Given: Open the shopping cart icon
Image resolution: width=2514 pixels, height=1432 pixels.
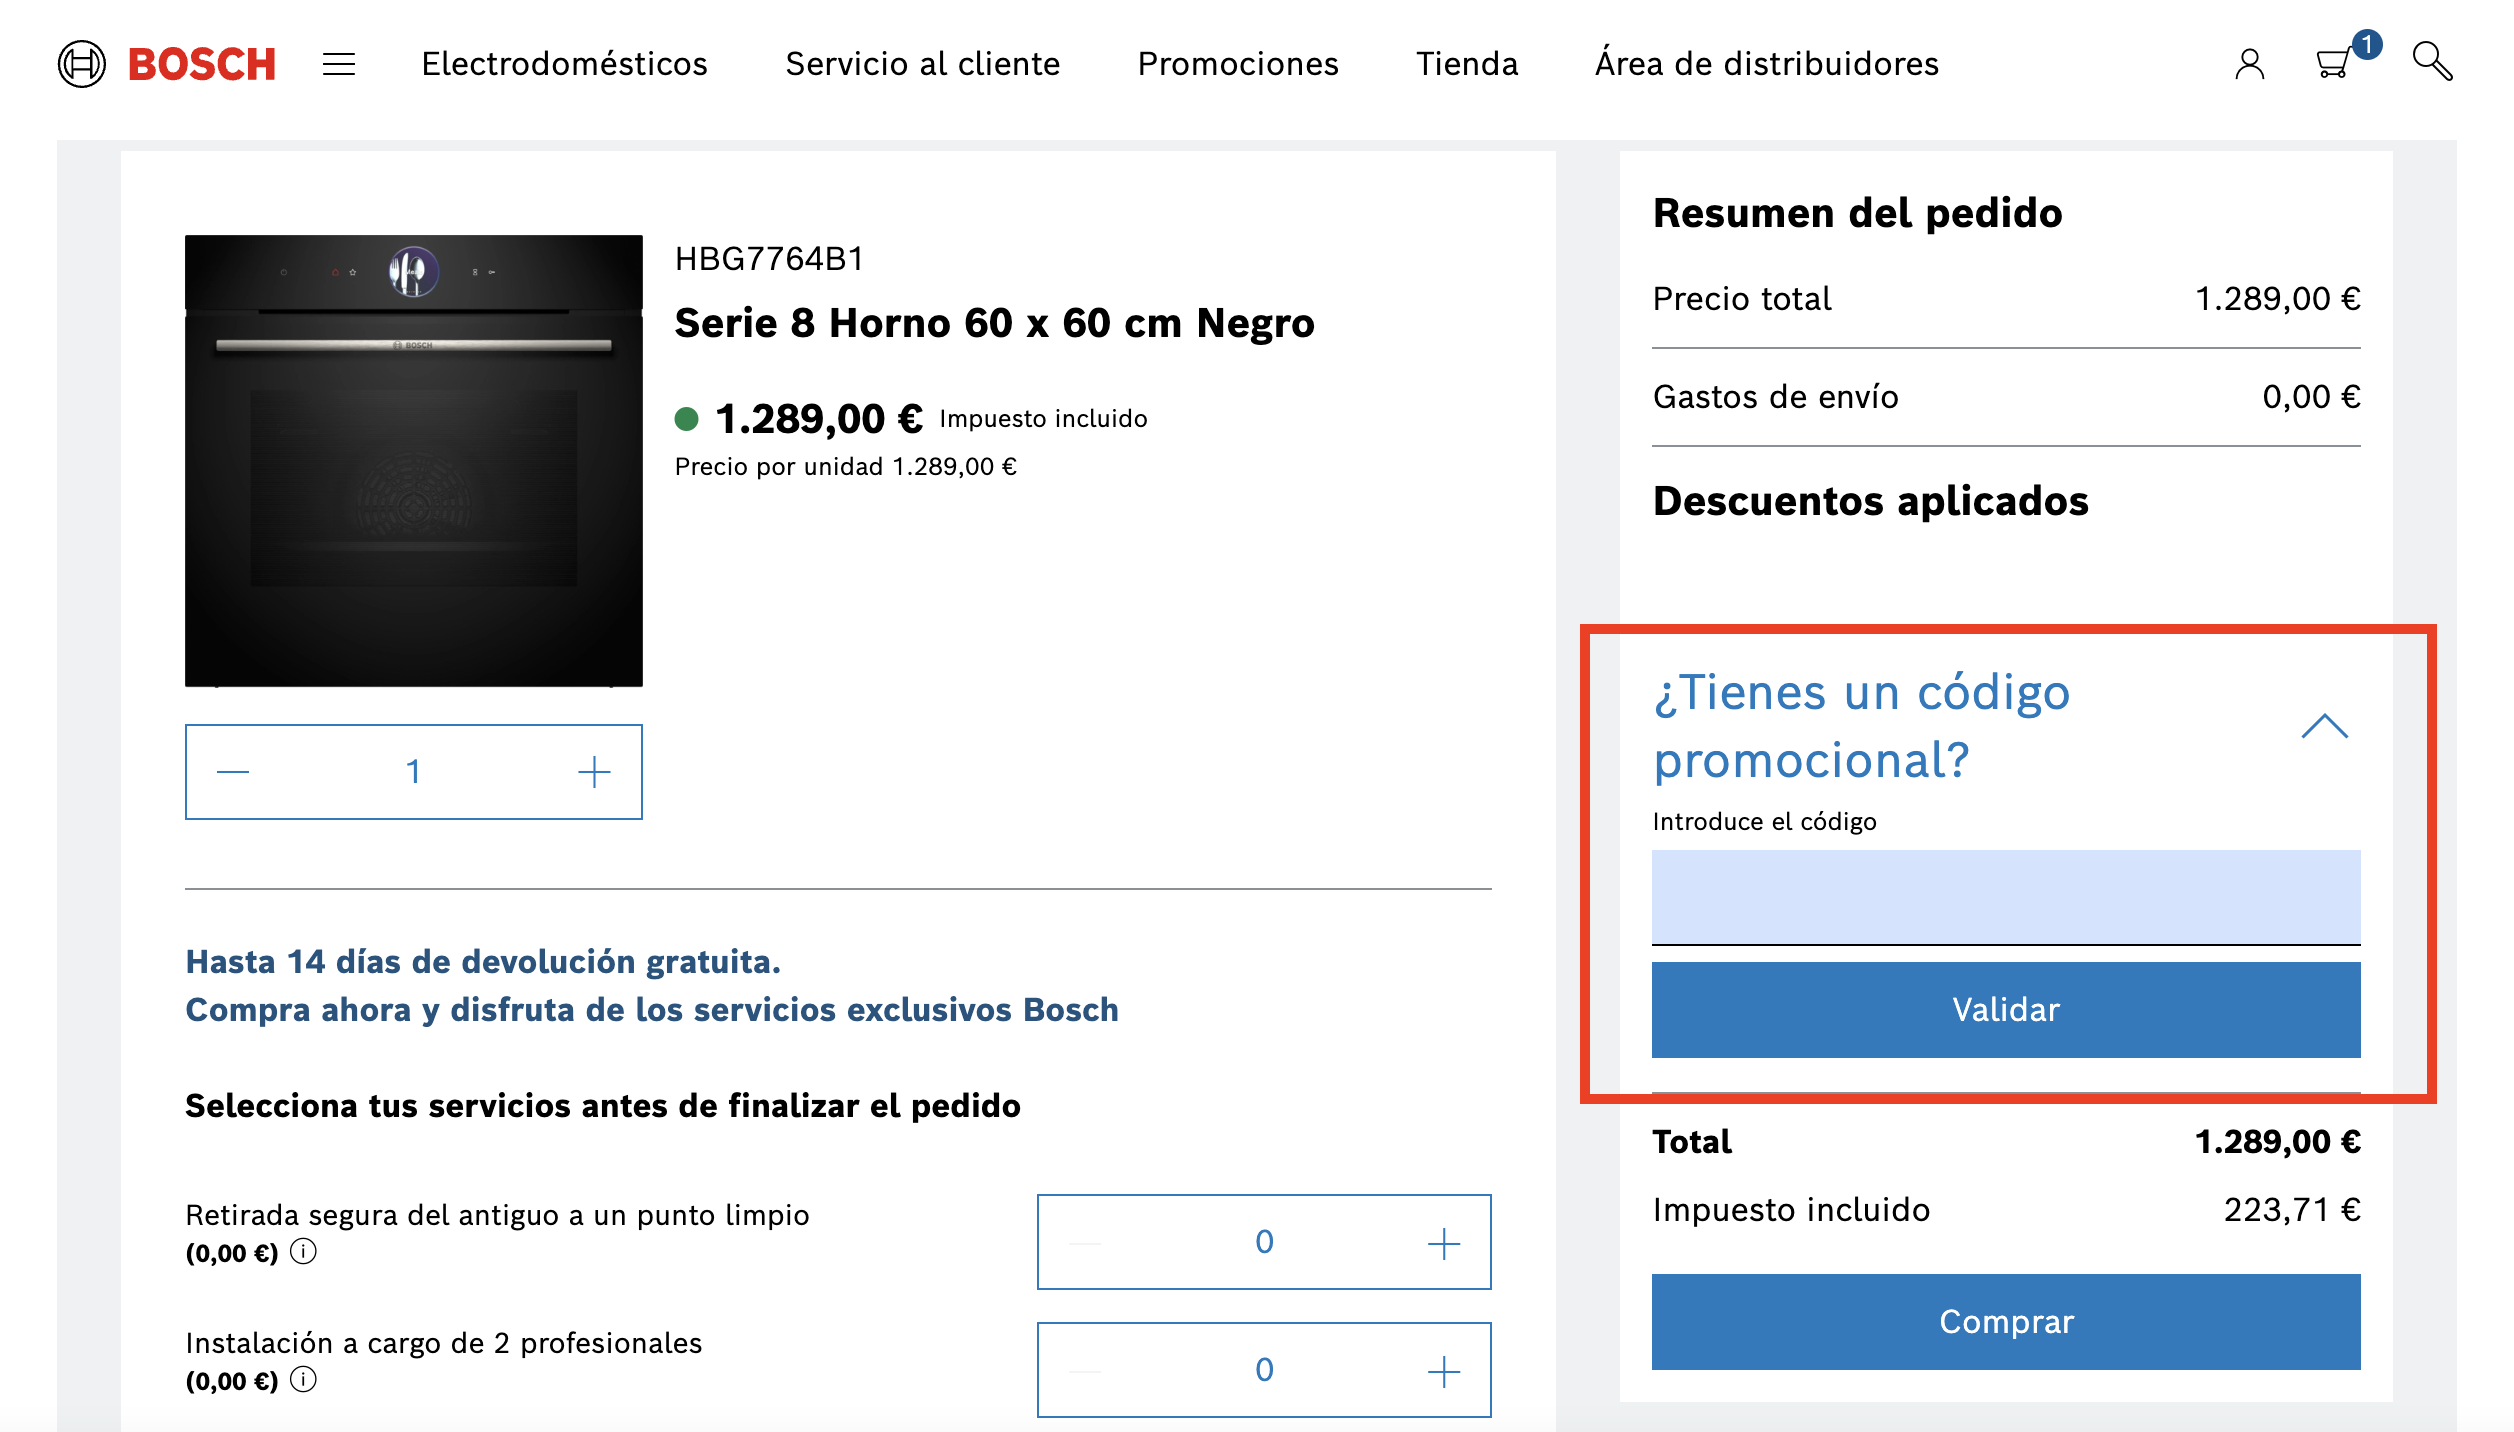Looking at the screenshot, I should tap(2334, 63).
